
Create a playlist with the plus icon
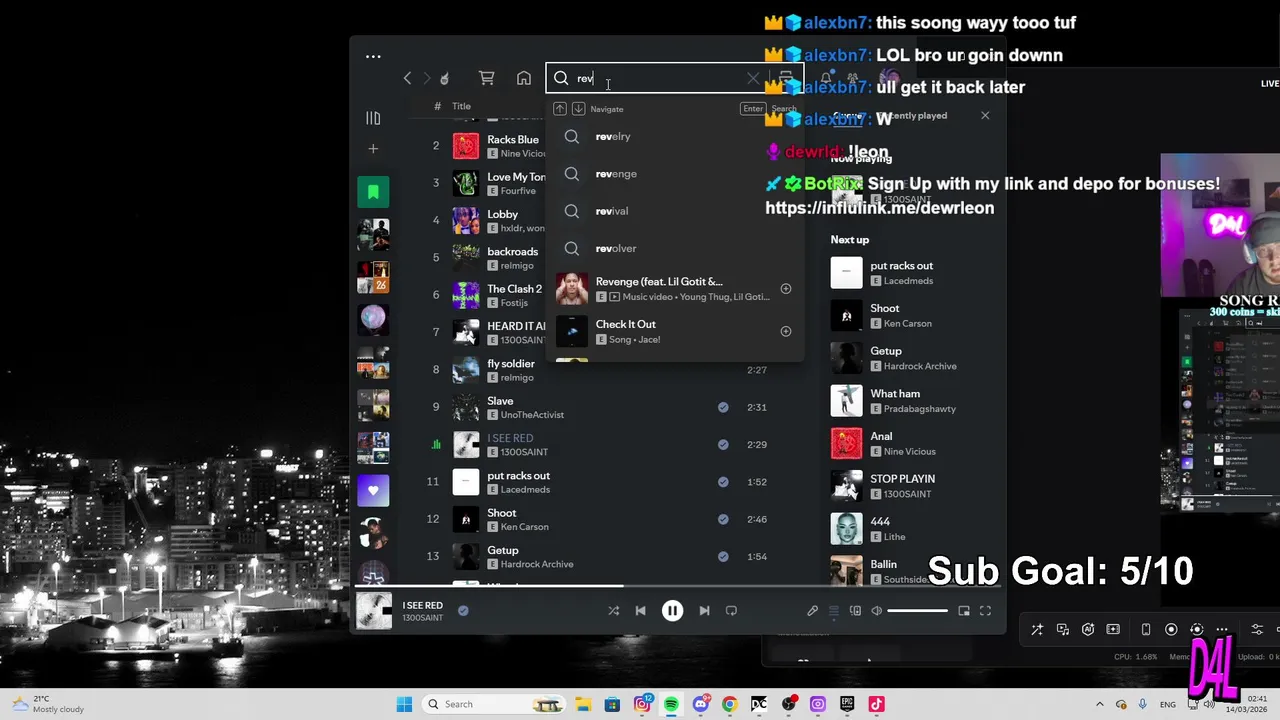point(373,149)
